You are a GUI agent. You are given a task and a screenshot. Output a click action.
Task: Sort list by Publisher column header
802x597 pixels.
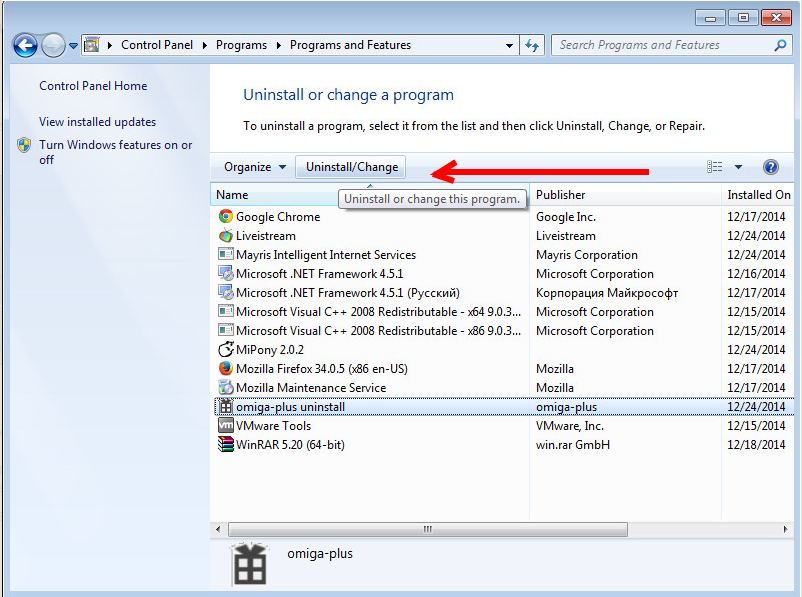[x=560, y=195]
